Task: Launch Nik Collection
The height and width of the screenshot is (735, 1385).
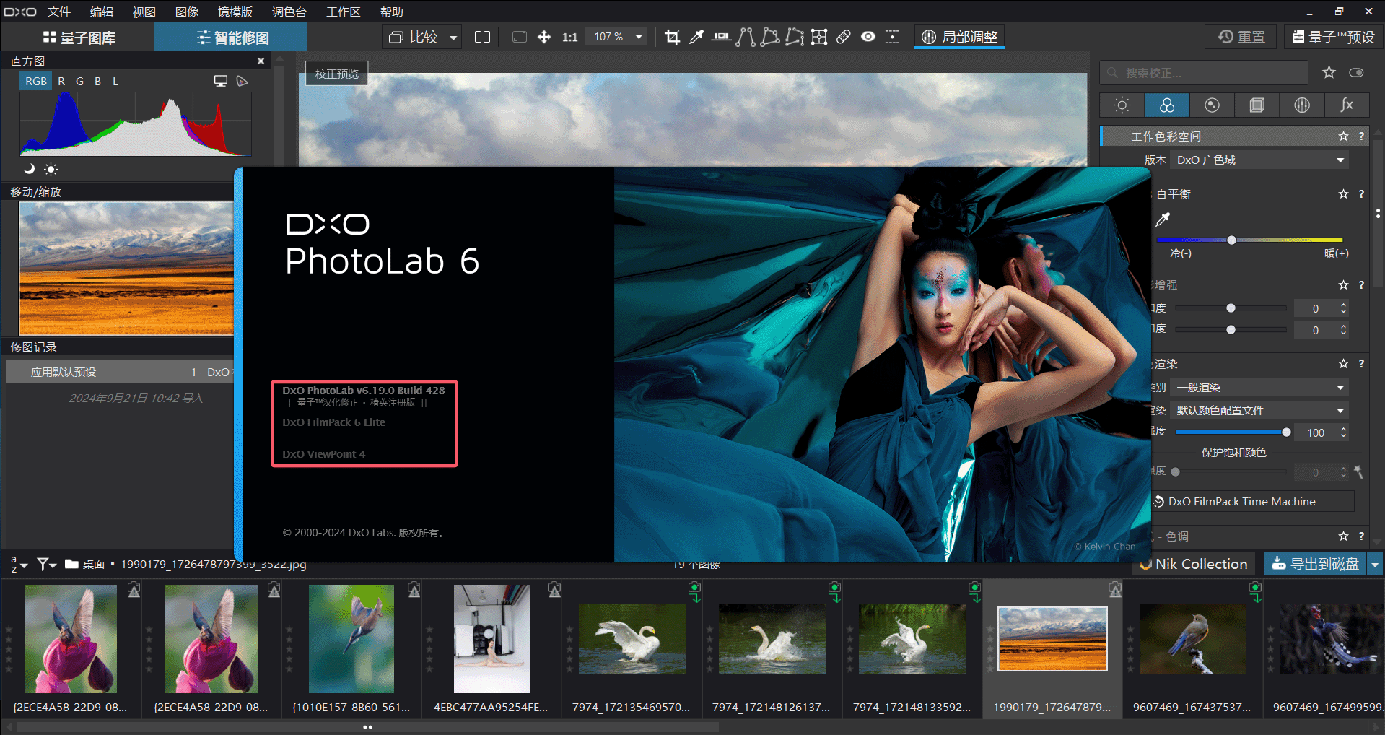Action: pyautogui.click(x=1193, y=564)
